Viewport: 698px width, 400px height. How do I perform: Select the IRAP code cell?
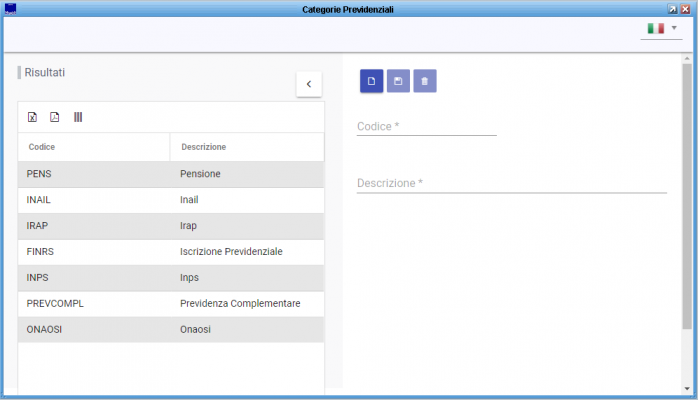[x=94, y=226]
